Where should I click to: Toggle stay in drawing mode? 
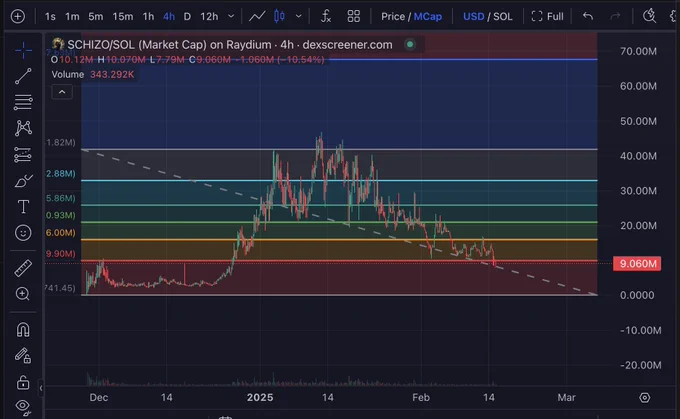coord(23,356)
